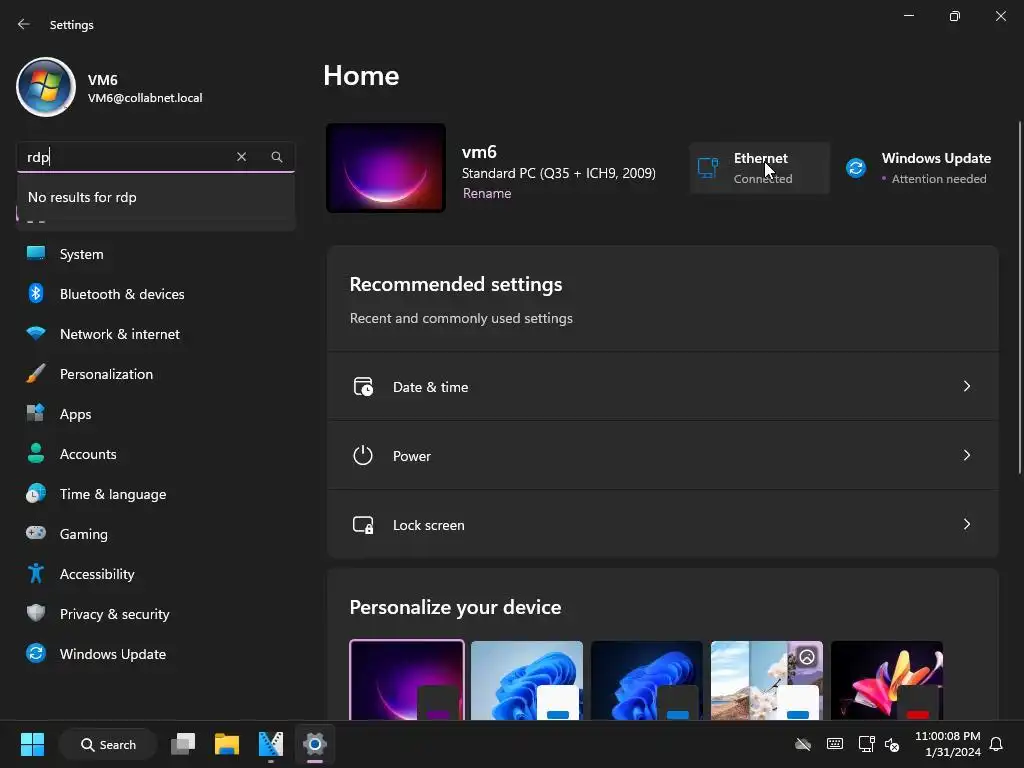Click the Lock screen icon
This screenshot has width=1024, height=768.
pos(363,524)
